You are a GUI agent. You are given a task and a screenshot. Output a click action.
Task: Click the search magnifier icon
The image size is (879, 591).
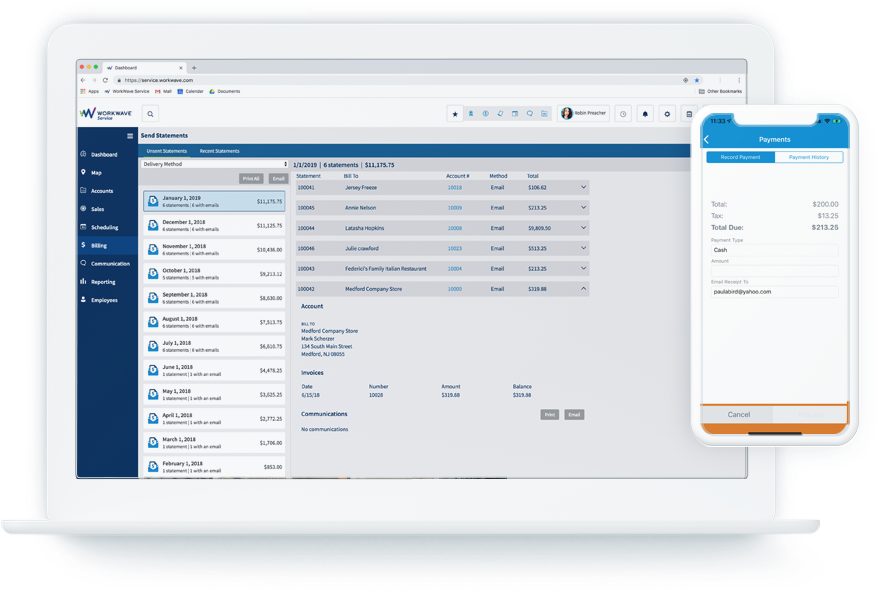tap(149, 114)
